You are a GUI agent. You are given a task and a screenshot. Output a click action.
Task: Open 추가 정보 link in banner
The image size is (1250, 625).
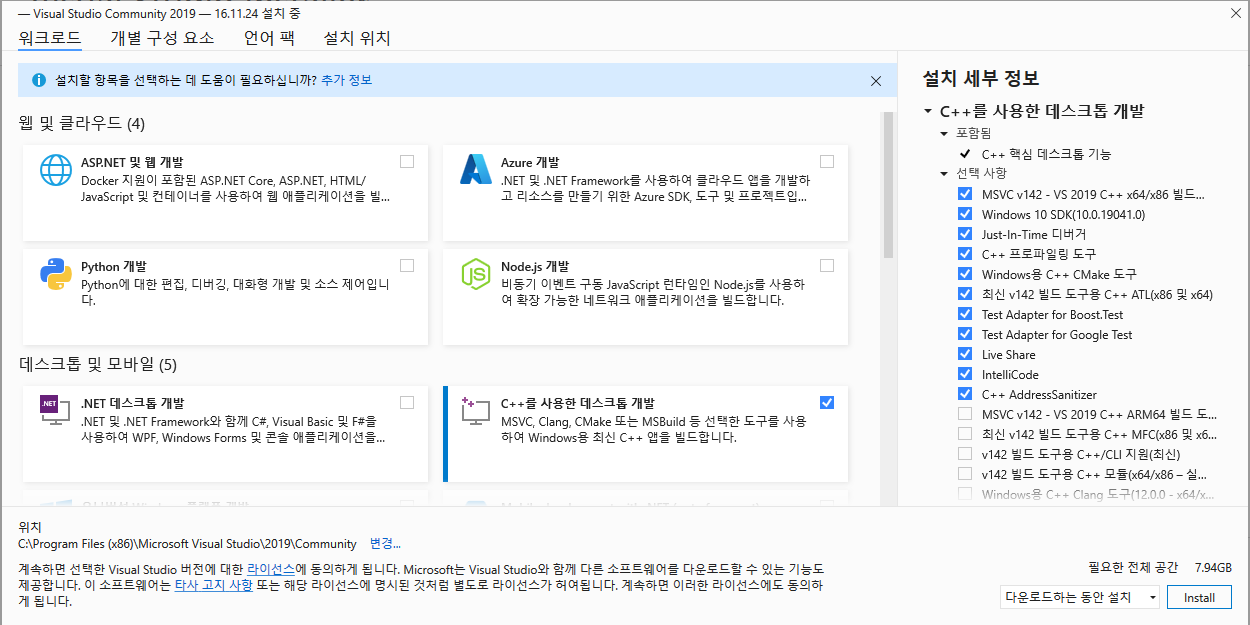pyautogui.click(x=346, y=80)
